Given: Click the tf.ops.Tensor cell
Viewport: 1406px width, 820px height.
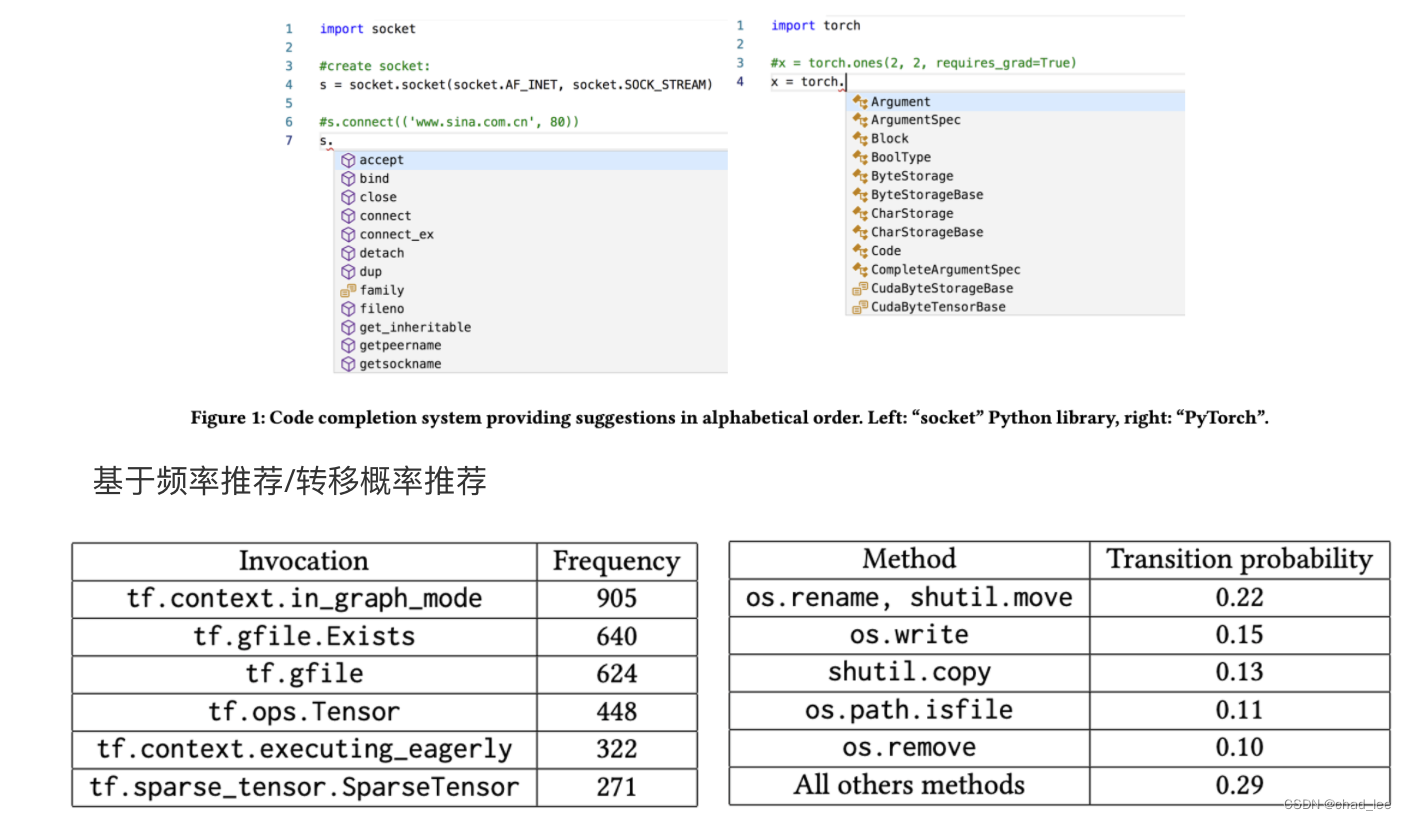Looking at the screenshot, I should [x=304, y=712].
